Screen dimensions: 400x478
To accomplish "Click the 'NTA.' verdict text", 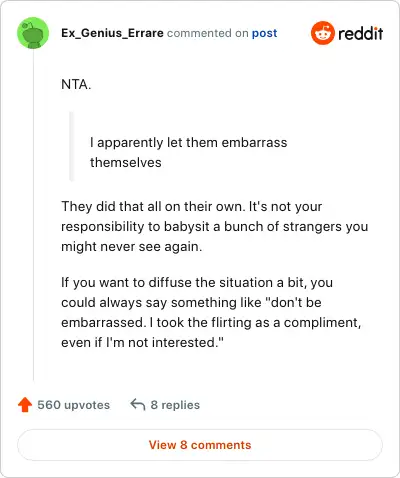I will [76, 85].
